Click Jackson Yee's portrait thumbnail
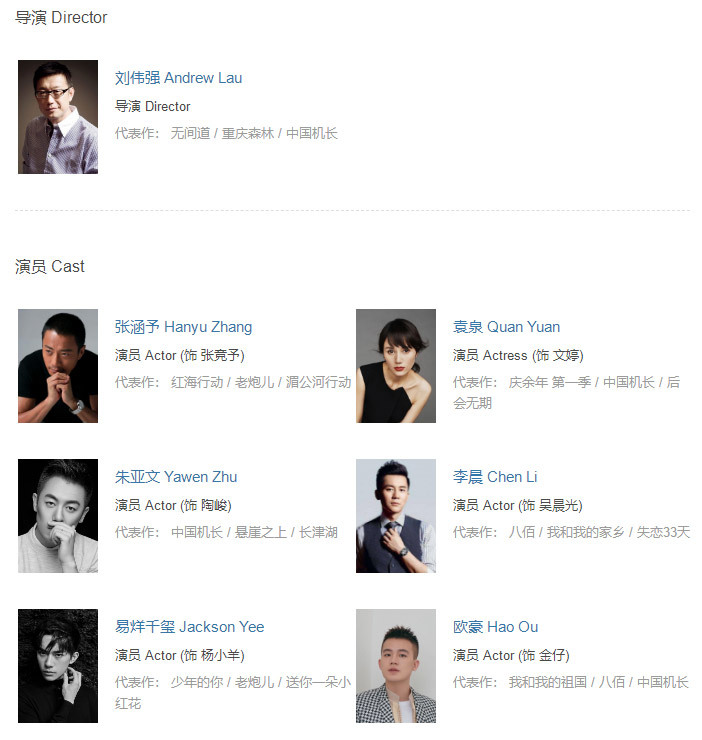This screenshot has width=702, height=740. coord(58,666)
